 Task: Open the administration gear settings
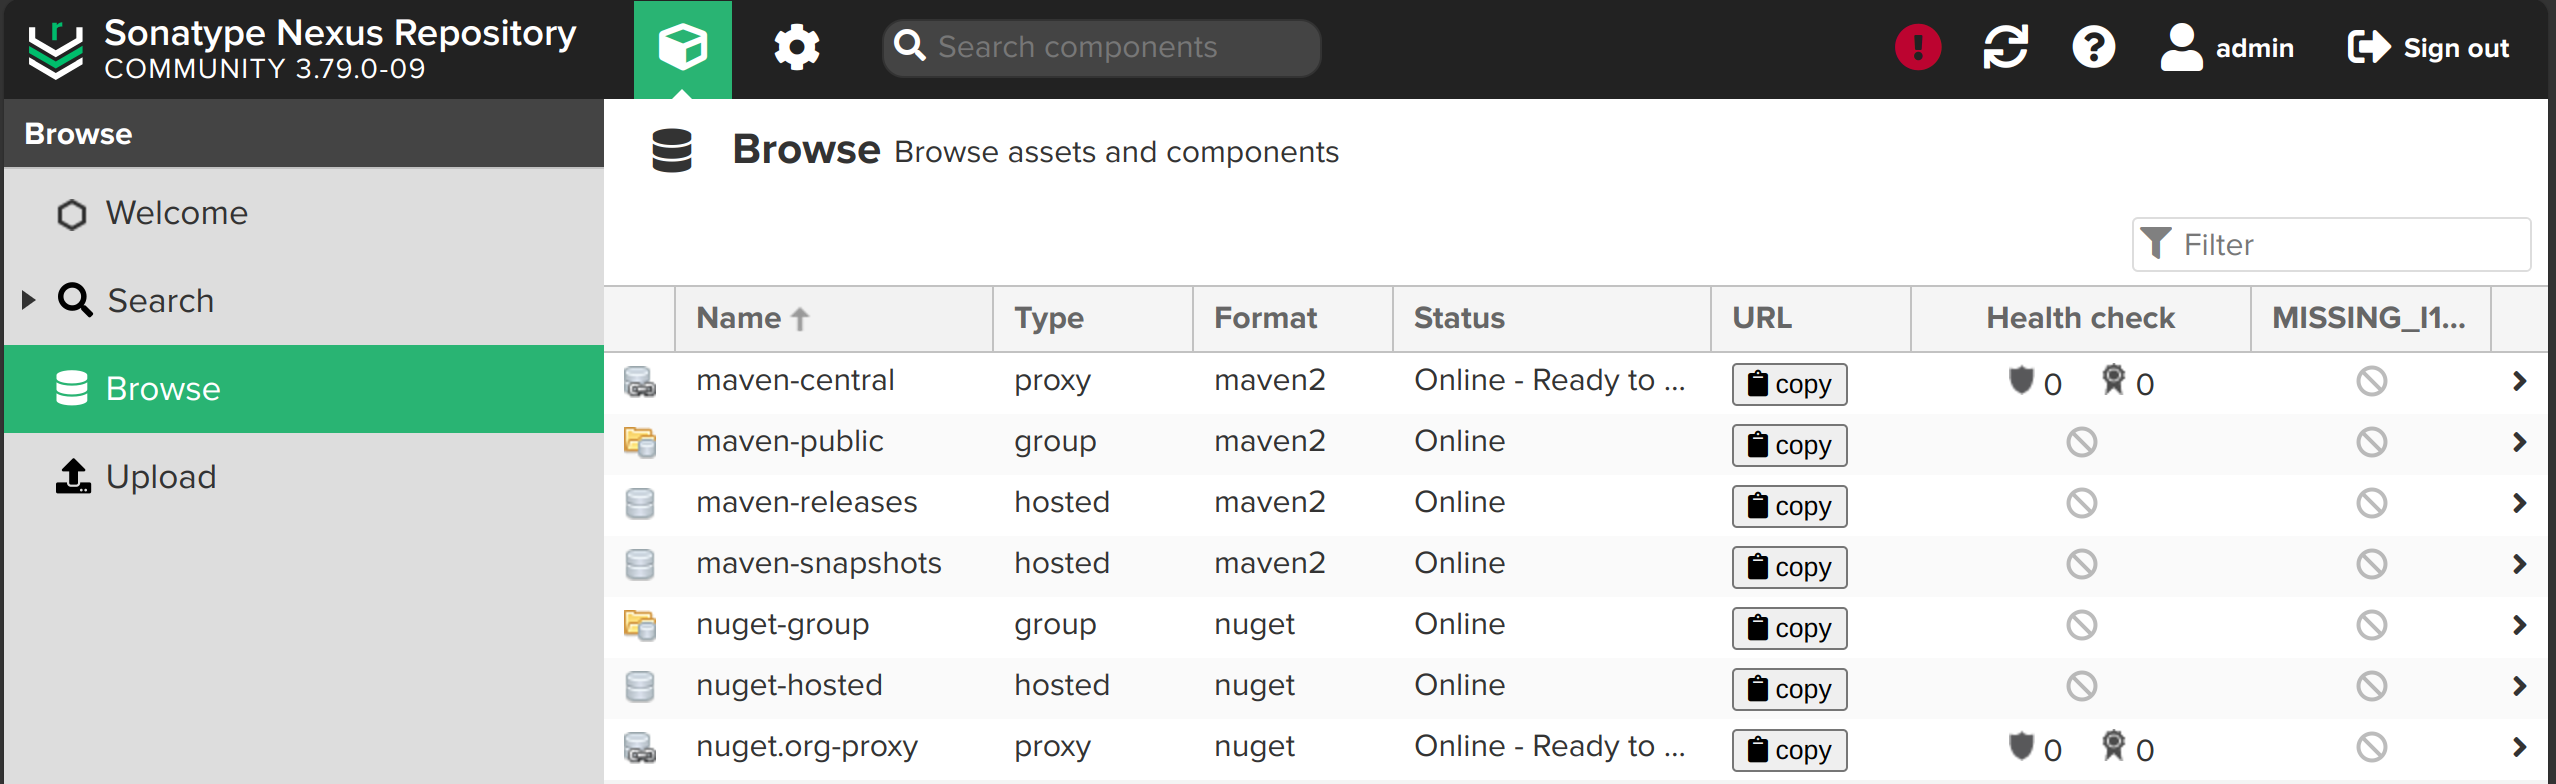coord(797,48)
